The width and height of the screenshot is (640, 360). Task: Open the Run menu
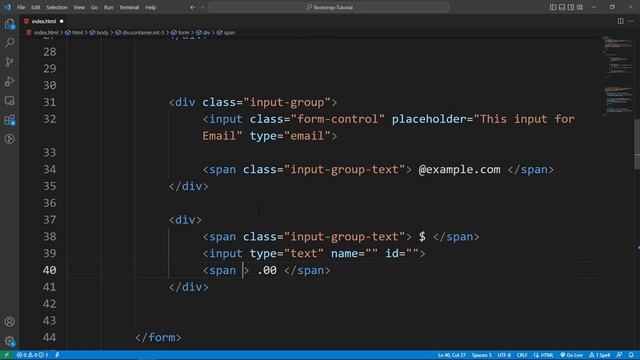pos(108,7)
